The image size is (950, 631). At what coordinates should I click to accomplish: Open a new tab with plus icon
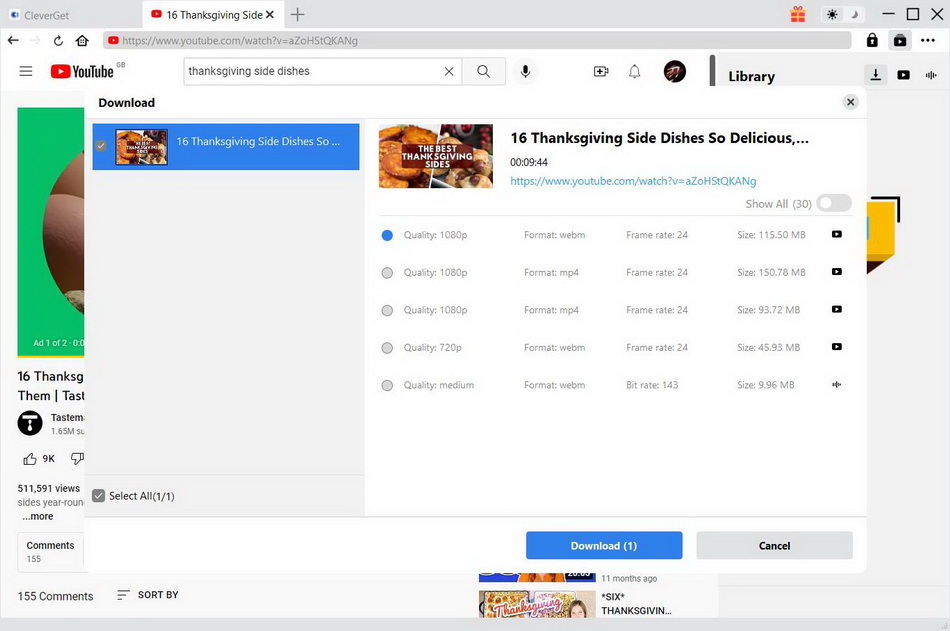pos(297,15)
